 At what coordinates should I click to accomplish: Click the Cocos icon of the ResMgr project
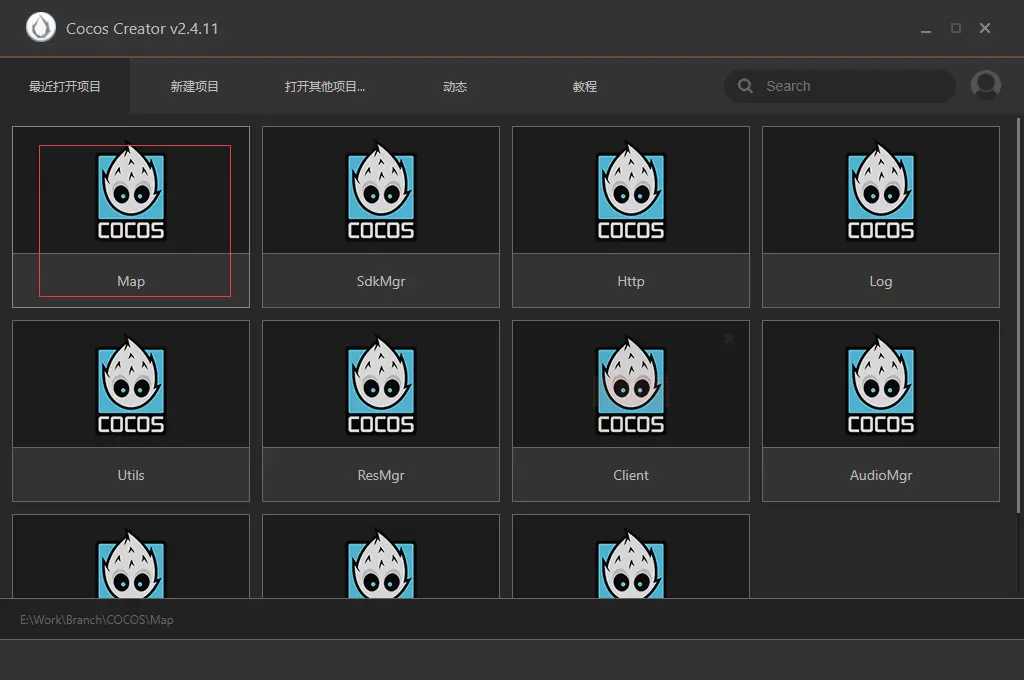[x=381, y=385]
